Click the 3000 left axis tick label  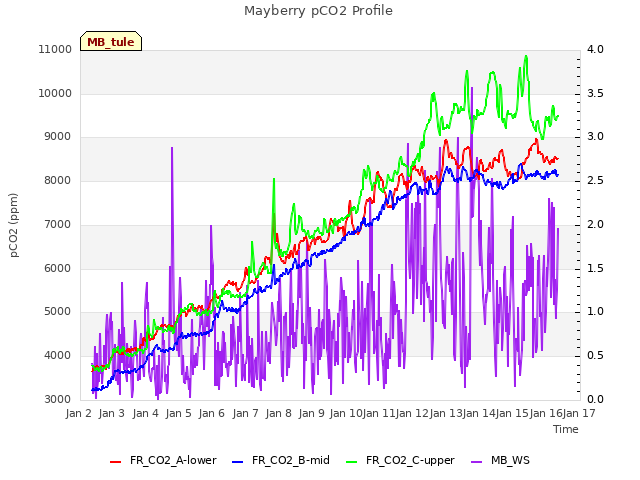(58, 399)
